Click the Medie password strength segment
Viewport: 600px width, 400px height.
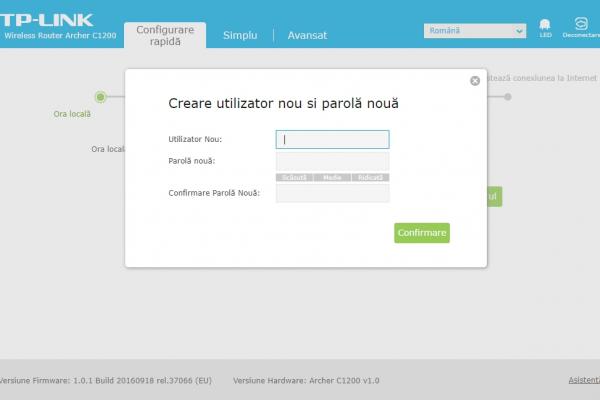pyautogui.click(x=332, y=177)
